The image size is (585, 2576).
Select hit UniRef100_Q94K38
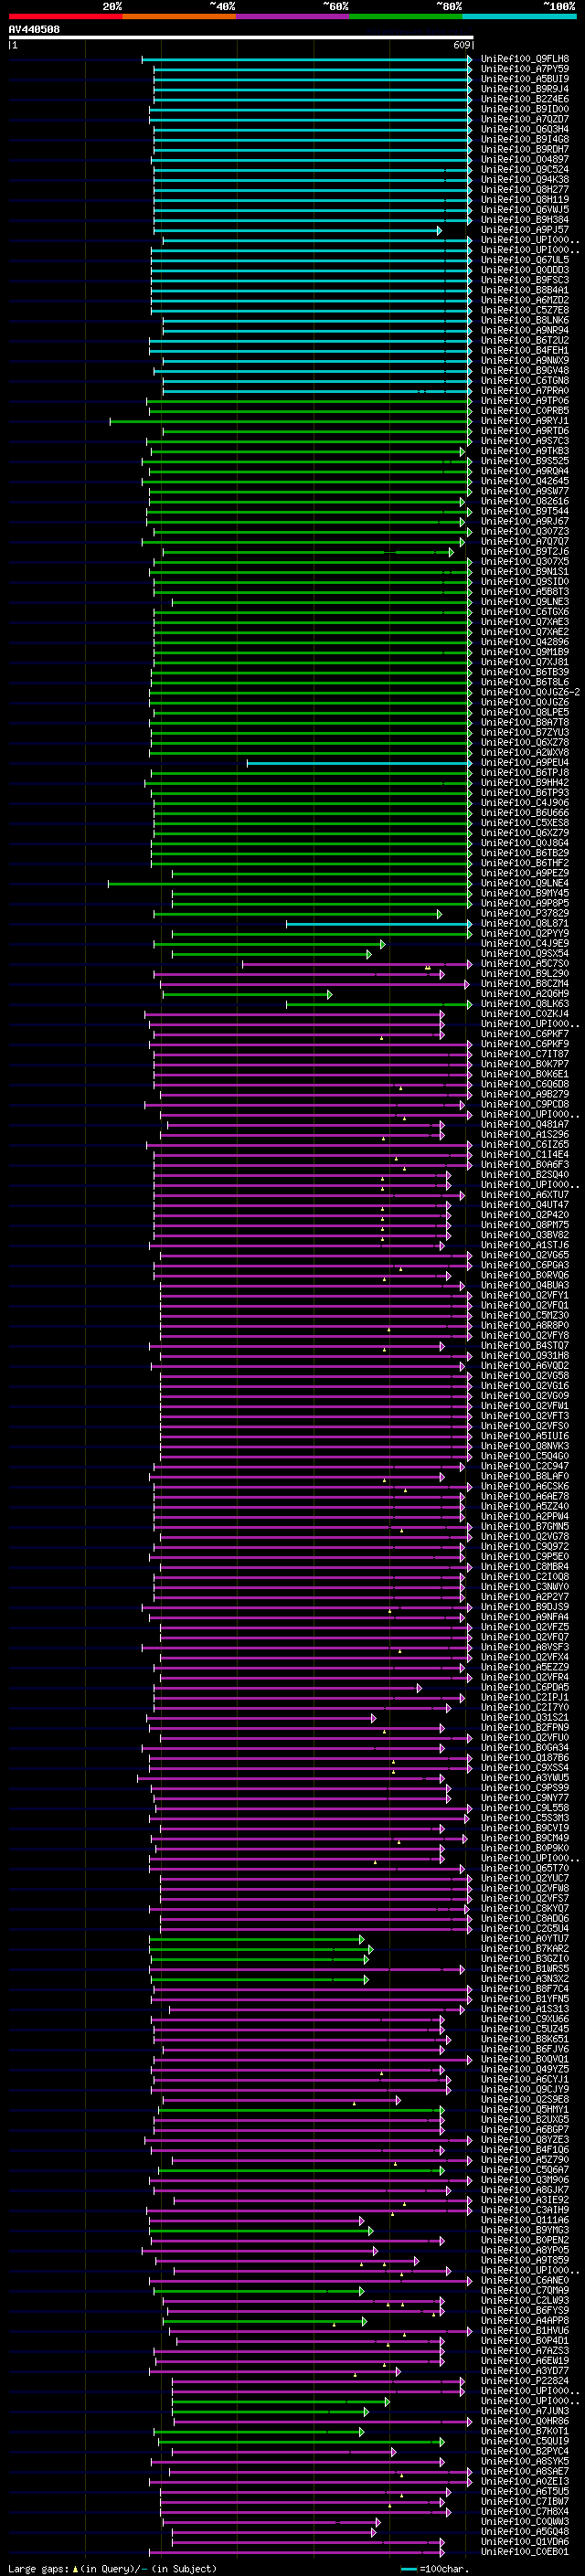(525, 179)
